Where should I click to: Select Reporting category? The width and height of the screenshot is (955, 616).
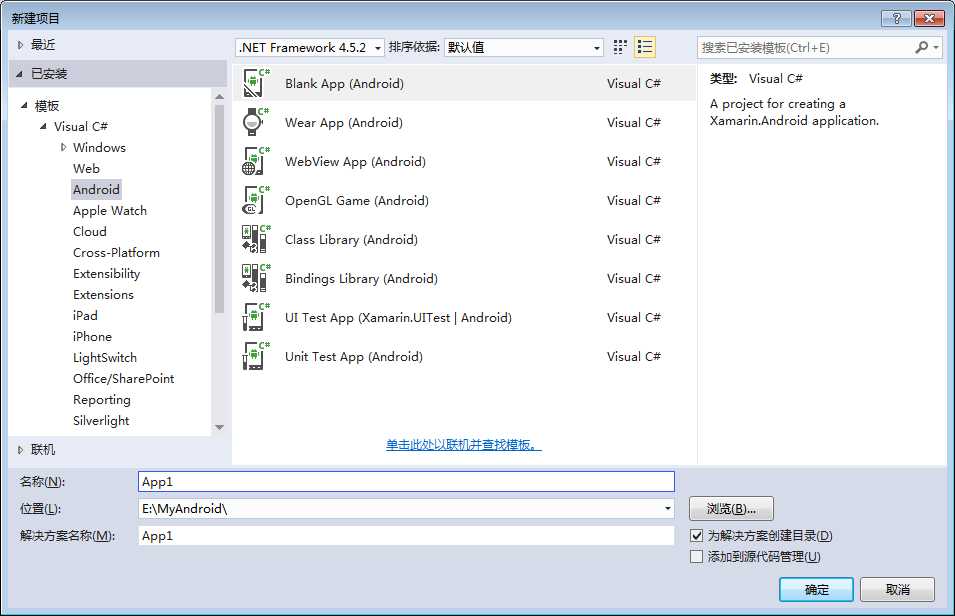click(x=102, y=400)
